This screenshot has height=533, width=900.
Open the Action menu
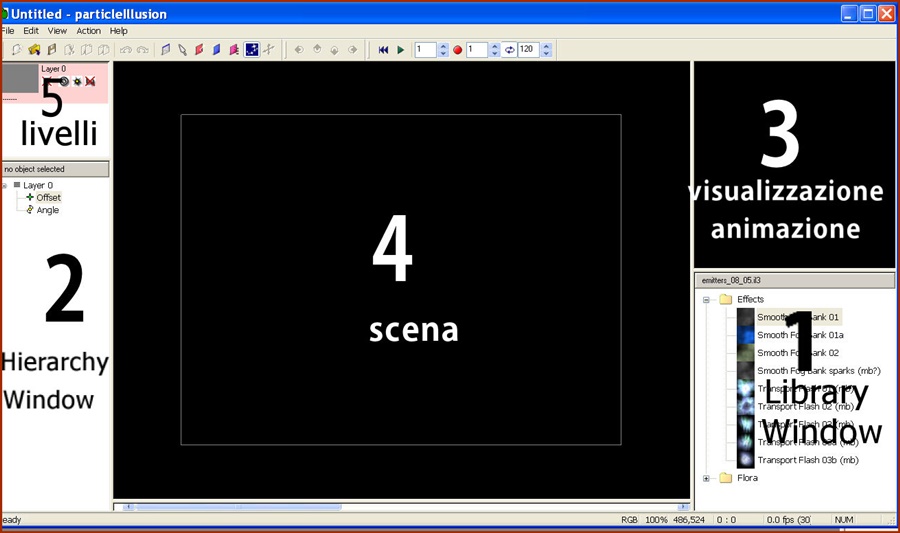pyautogui.click(x=88, y=31)
